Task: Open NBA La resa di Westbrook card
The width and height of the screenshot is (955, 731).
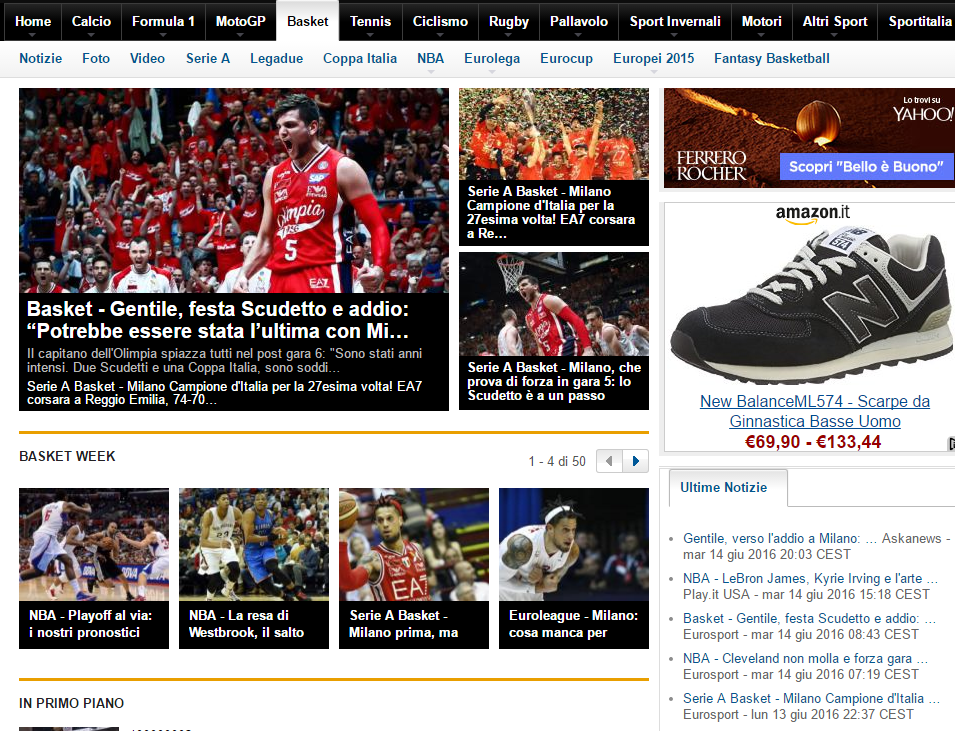Action: point(254,568)
